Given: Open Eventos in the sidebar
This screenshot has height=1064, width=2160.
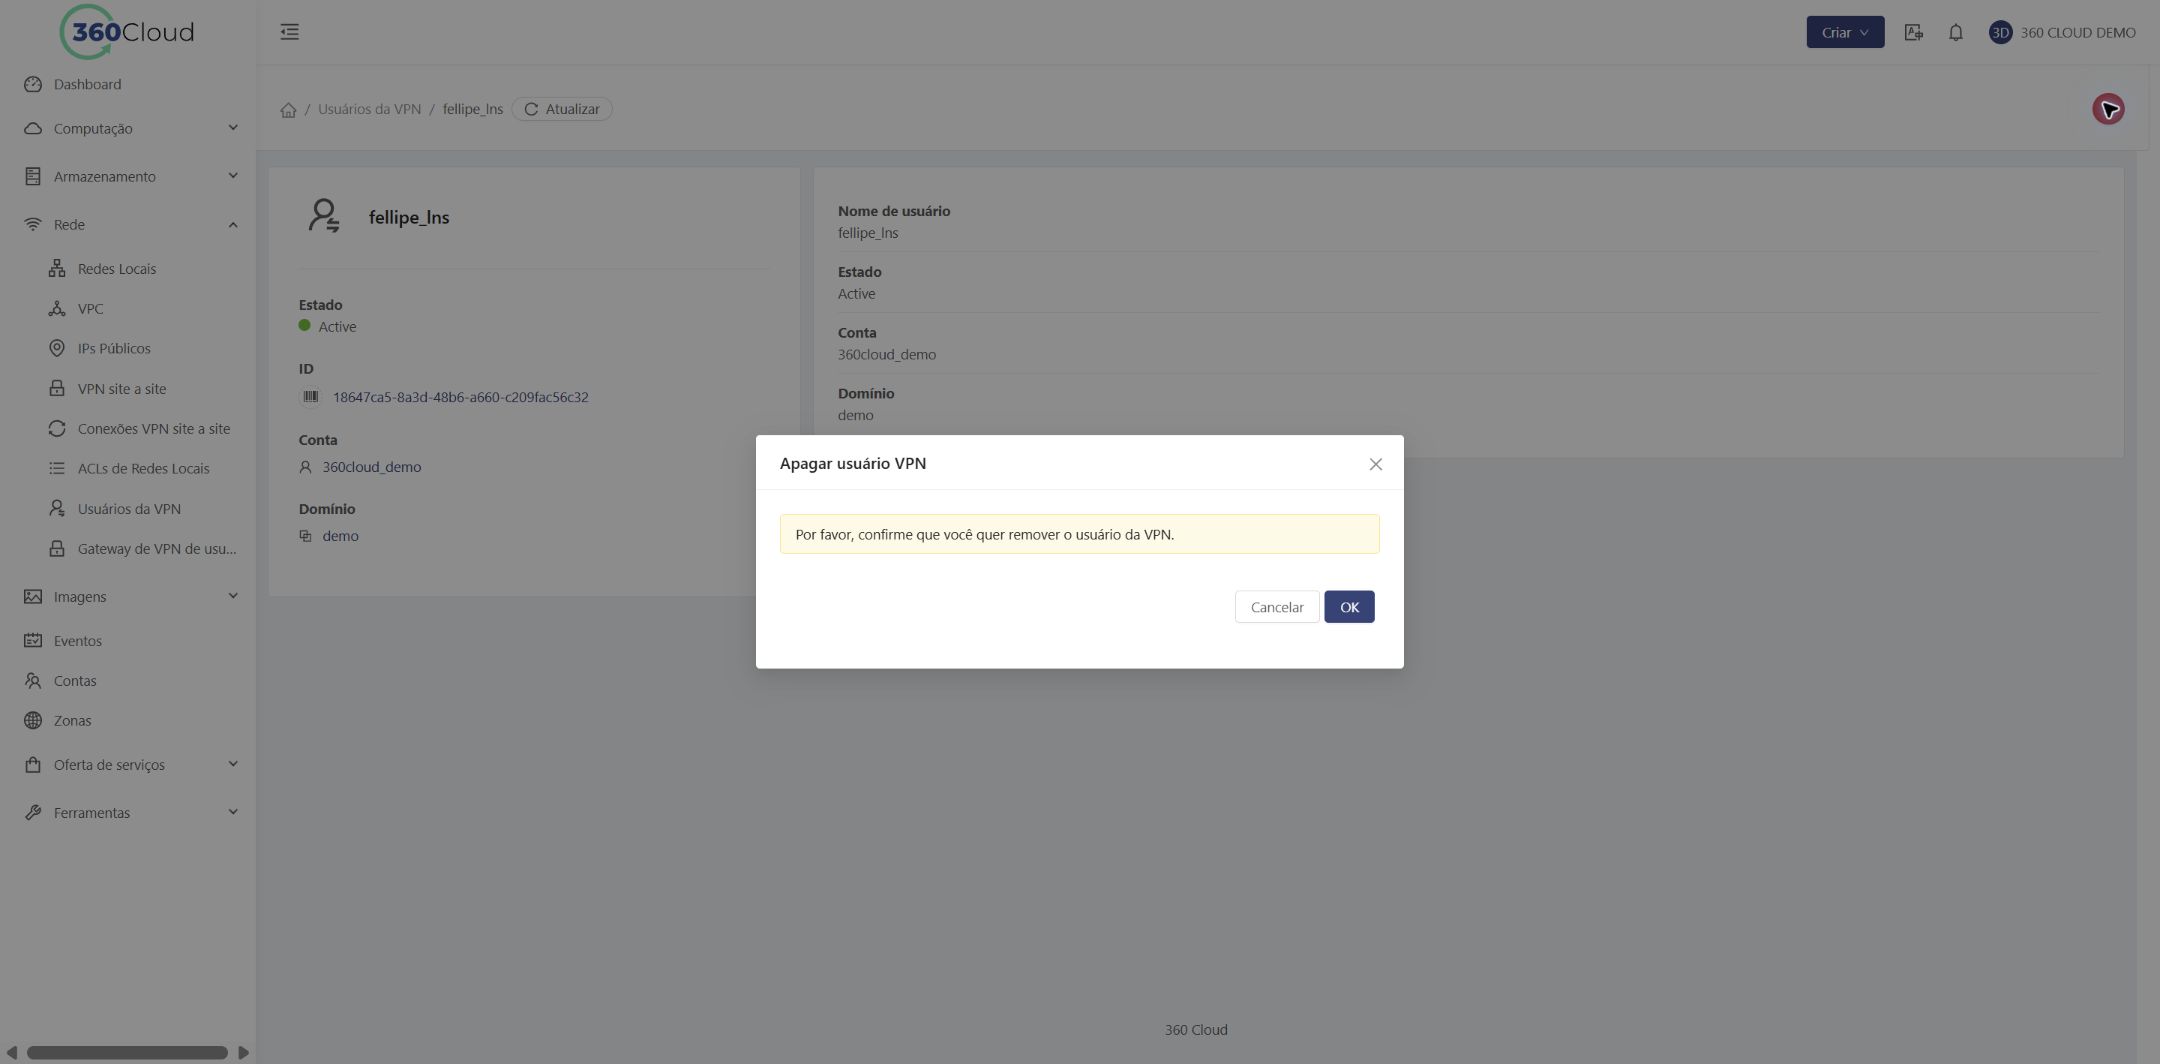Looking at the screenshot, I should [128, 640].
